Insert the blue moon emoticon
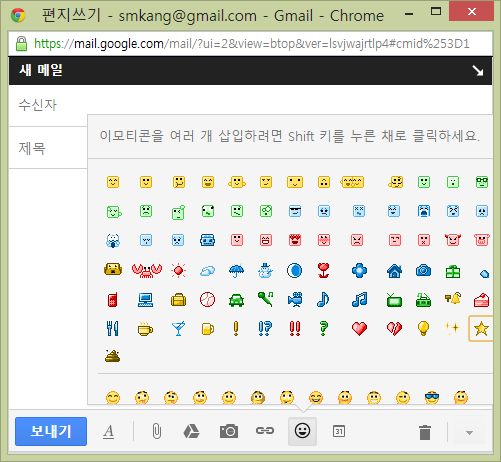The width and height of the screenshot is (501, 462). click(295, 270)
